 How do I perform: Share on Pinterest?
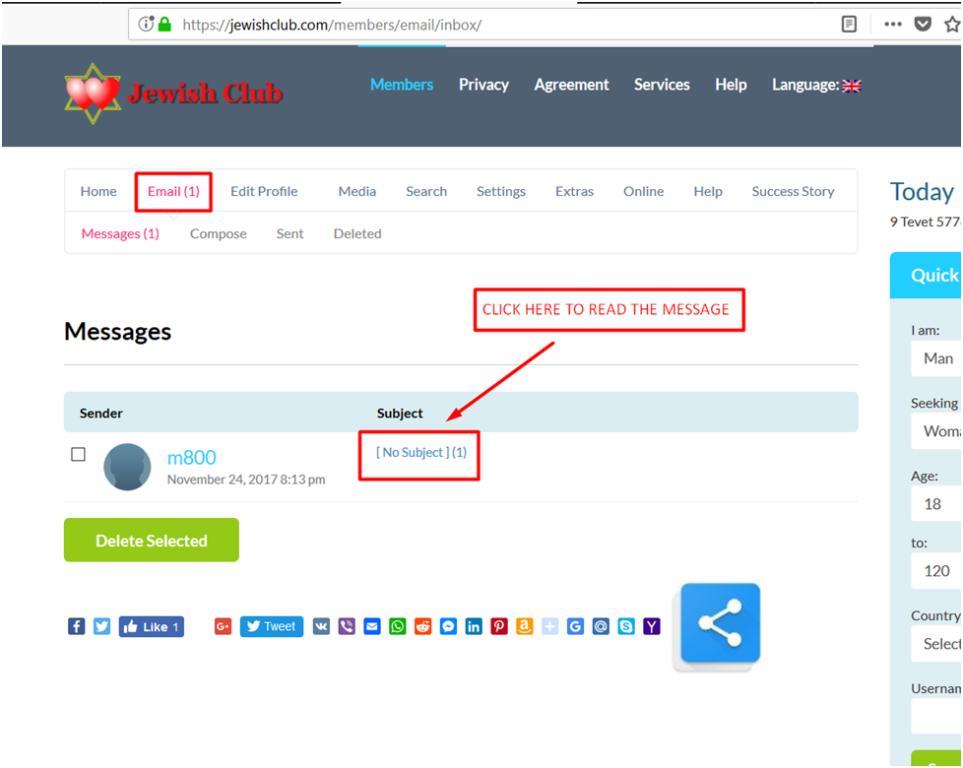tap(499, 626)
